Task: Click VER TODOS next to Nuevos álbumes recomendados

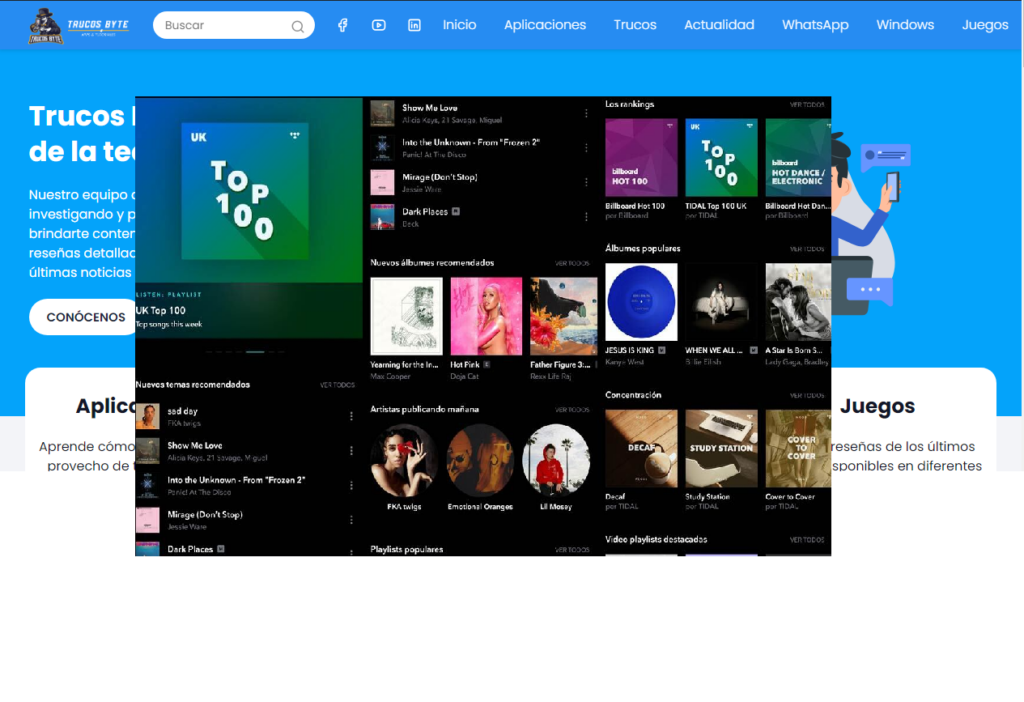Action: [x=572, y=263]
